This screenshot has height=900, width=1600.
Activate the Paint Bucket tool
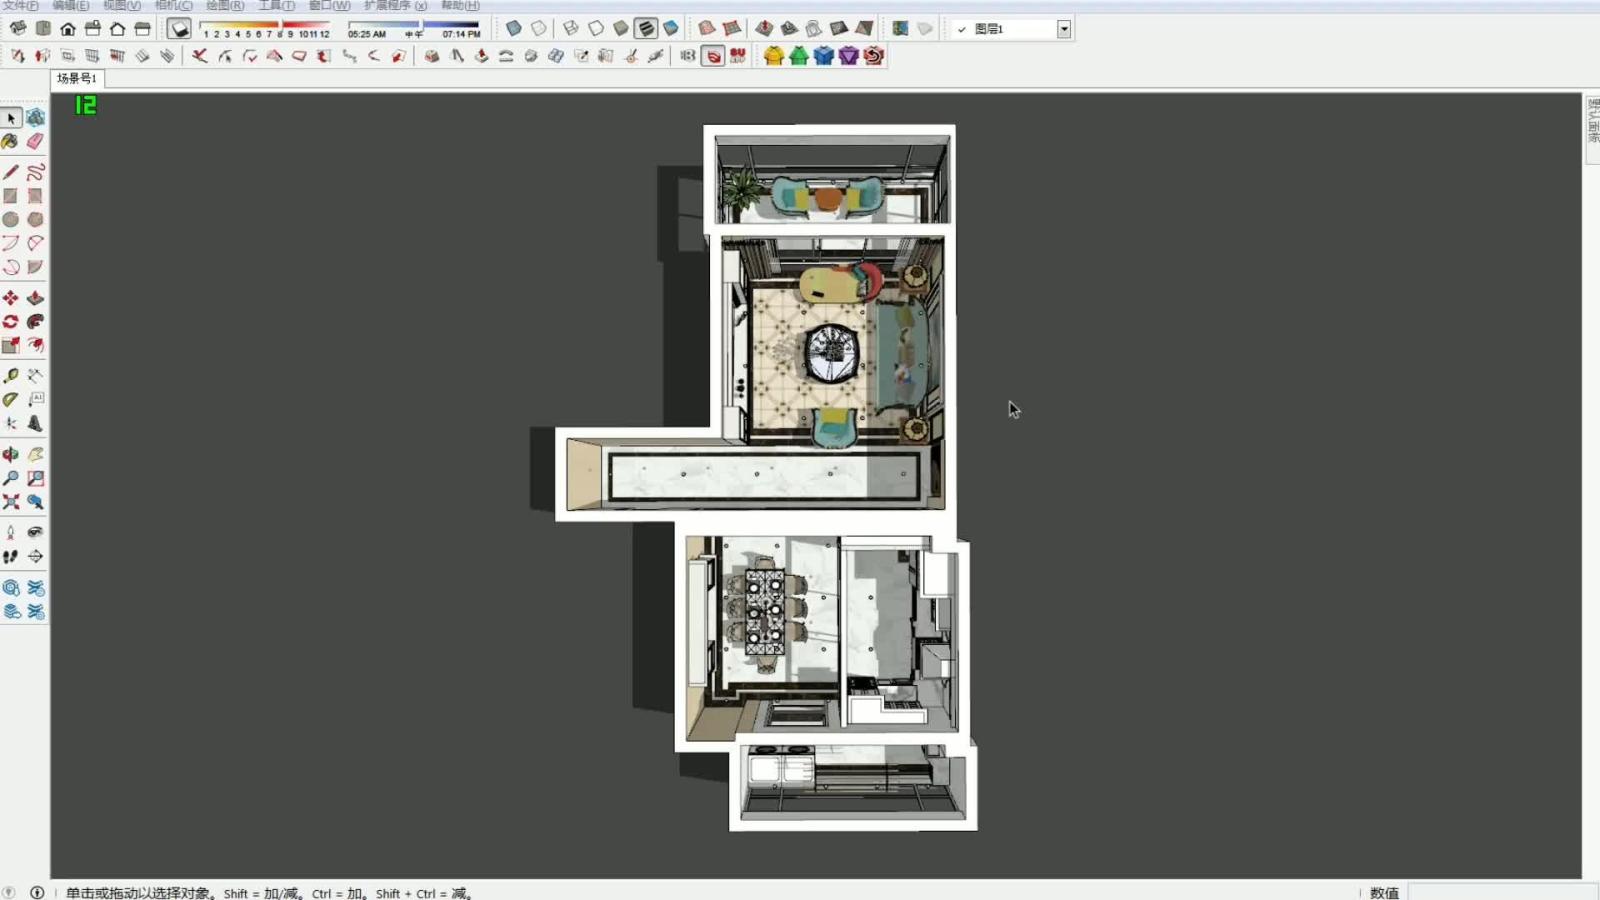pos(11,142)
